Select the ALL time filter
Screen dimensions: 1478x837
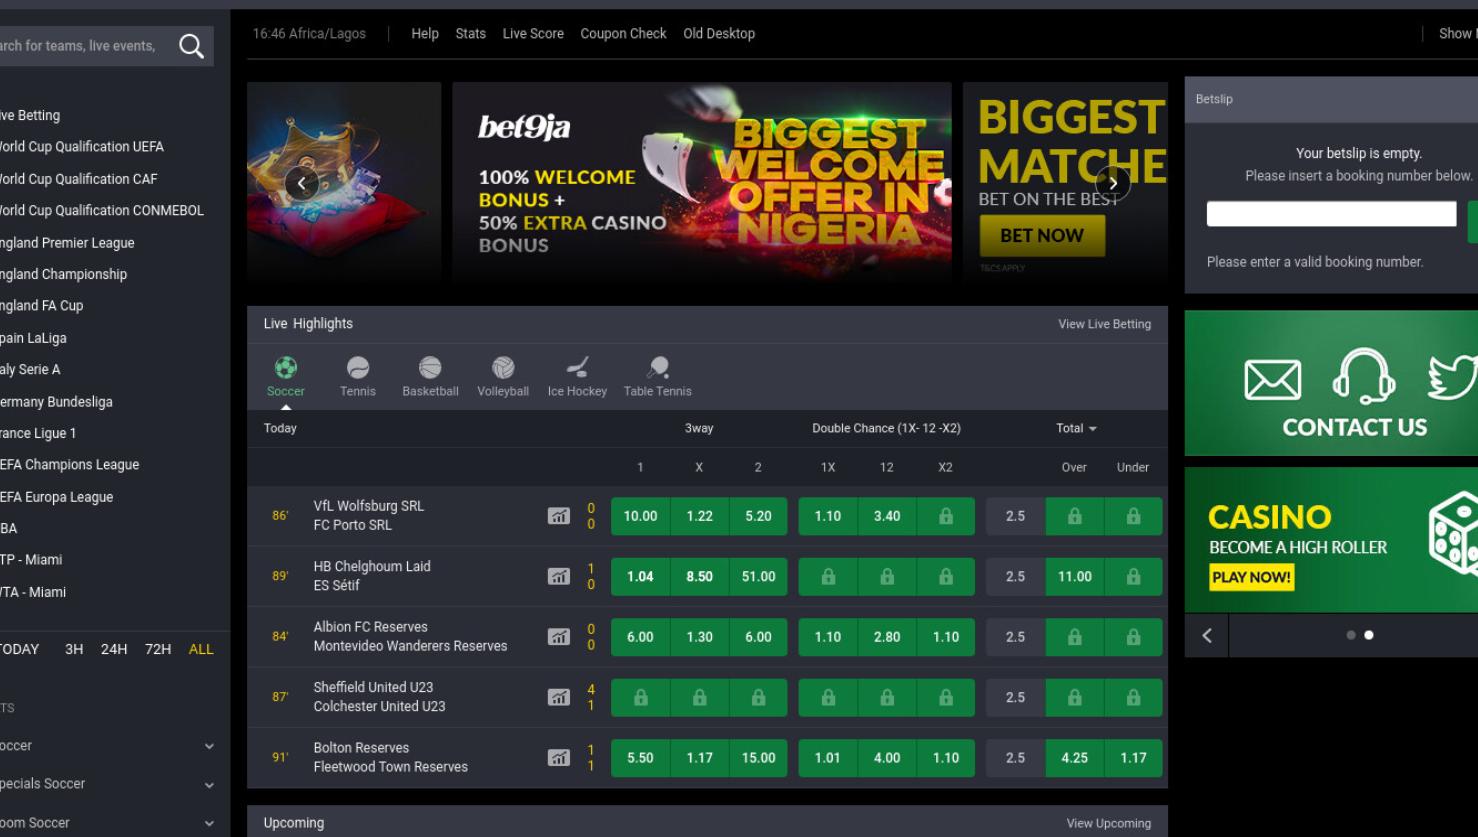pyautogui.click(x=201, y=649)
